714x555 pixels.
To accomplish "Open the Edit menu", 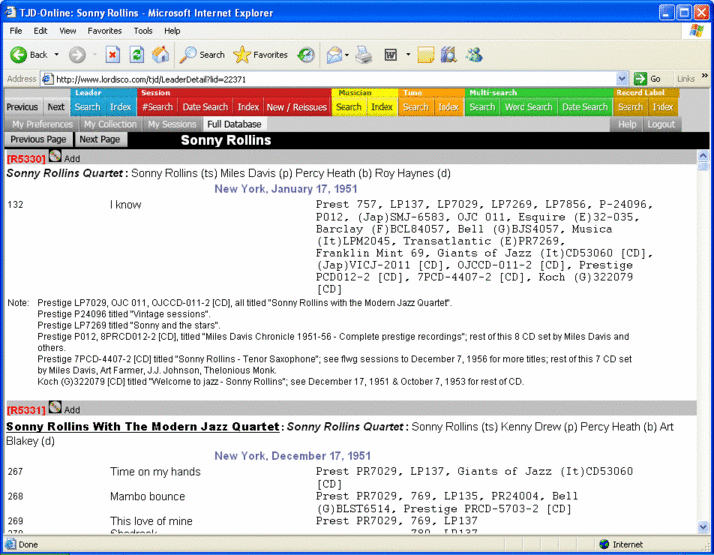I will pos(40,31).
